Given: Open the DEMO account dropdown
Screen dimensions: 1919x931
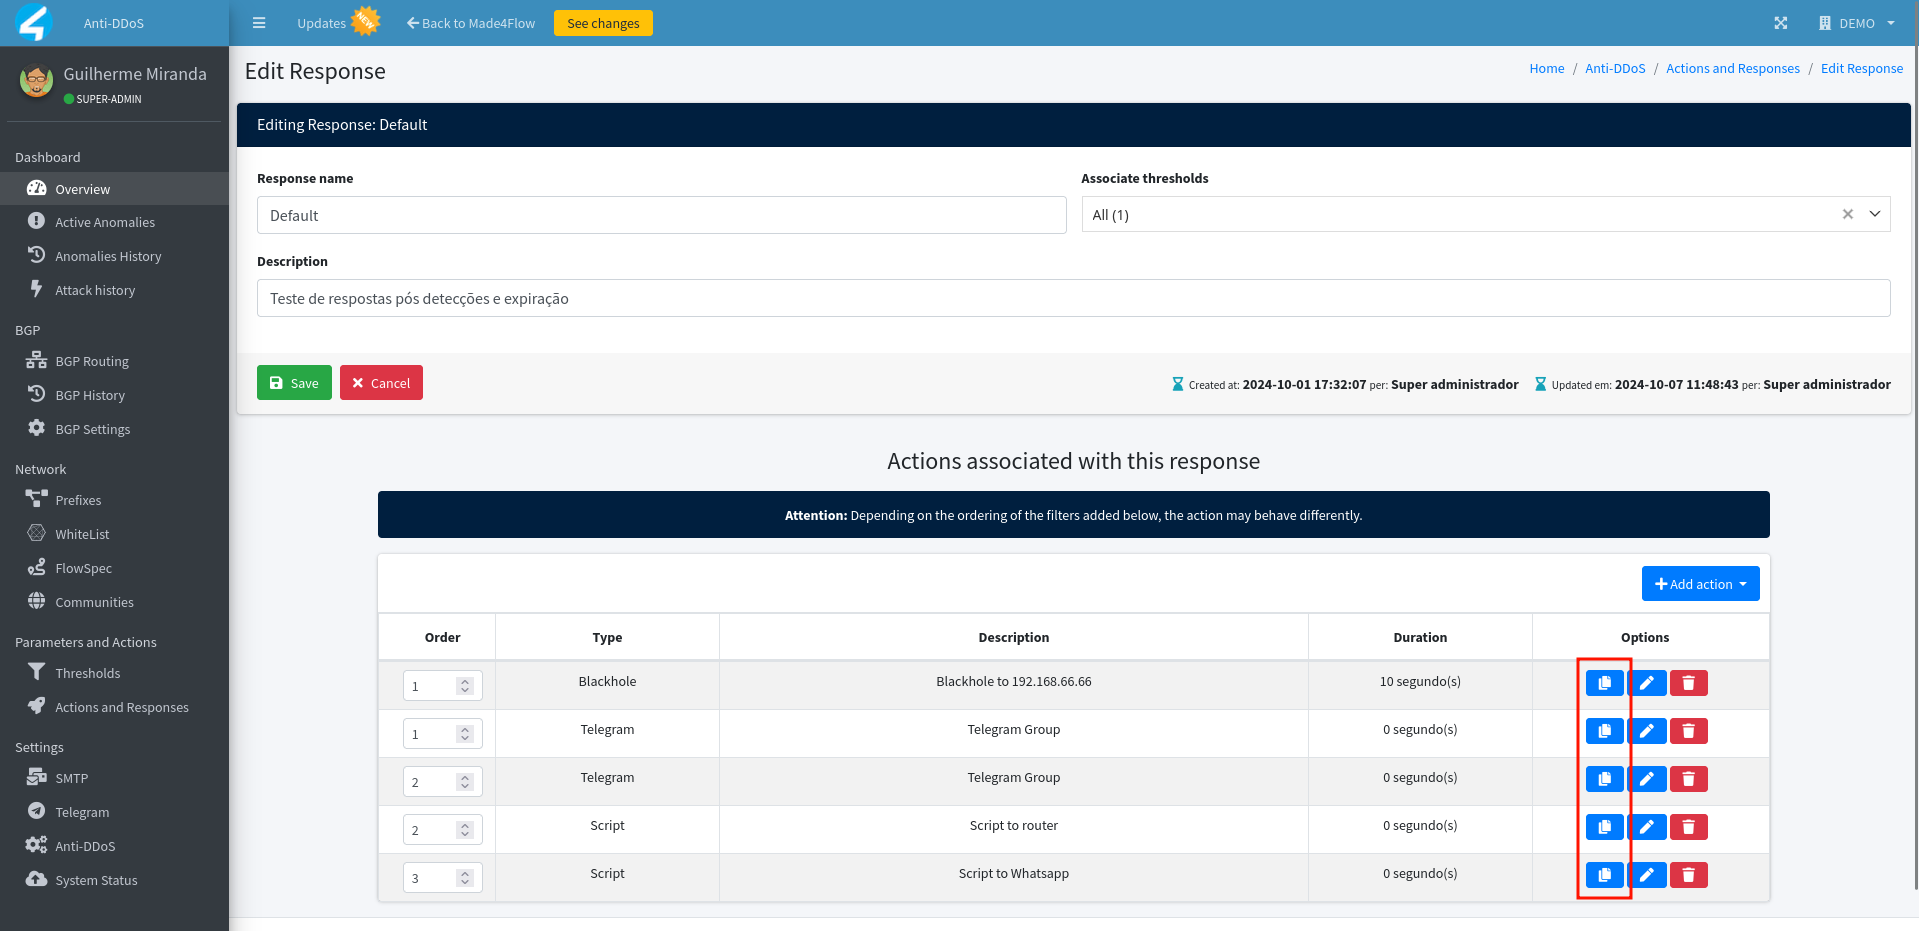Looking at the screenshot, I should [1857, 23].
